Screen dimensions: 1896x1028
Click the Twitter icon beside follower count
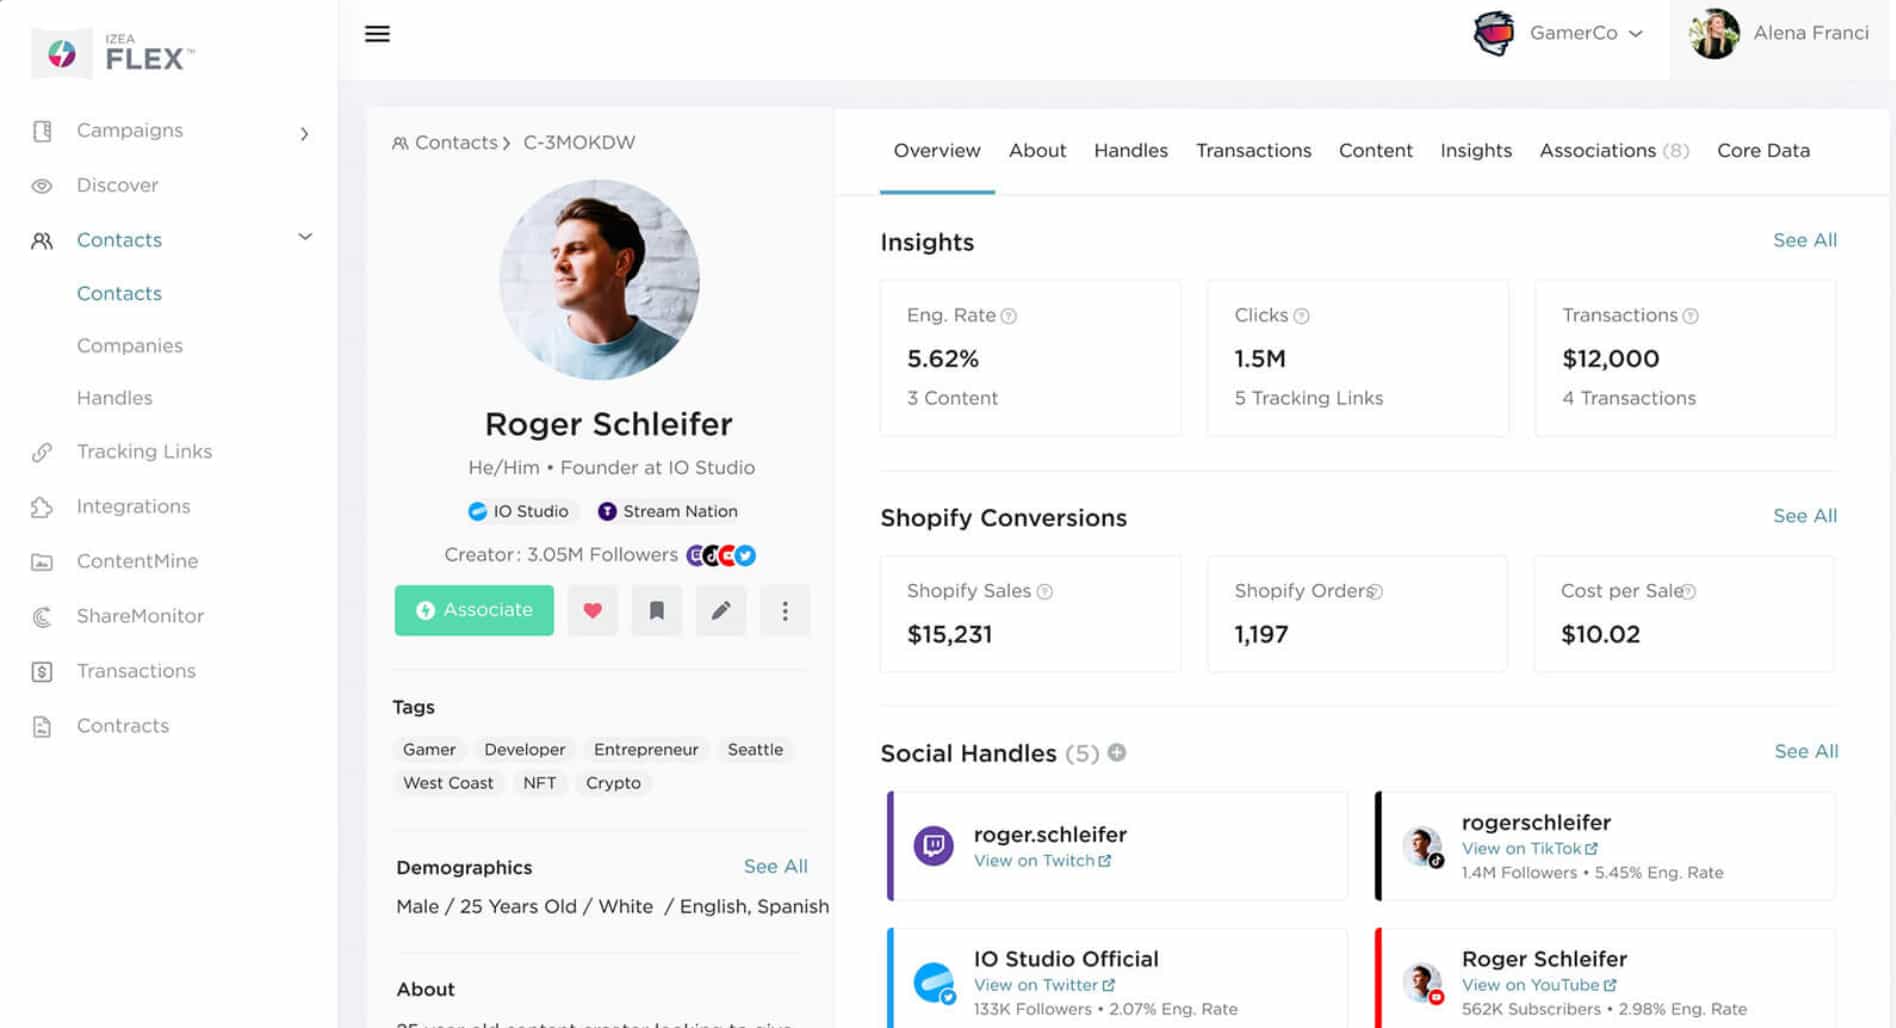[745, 555]
